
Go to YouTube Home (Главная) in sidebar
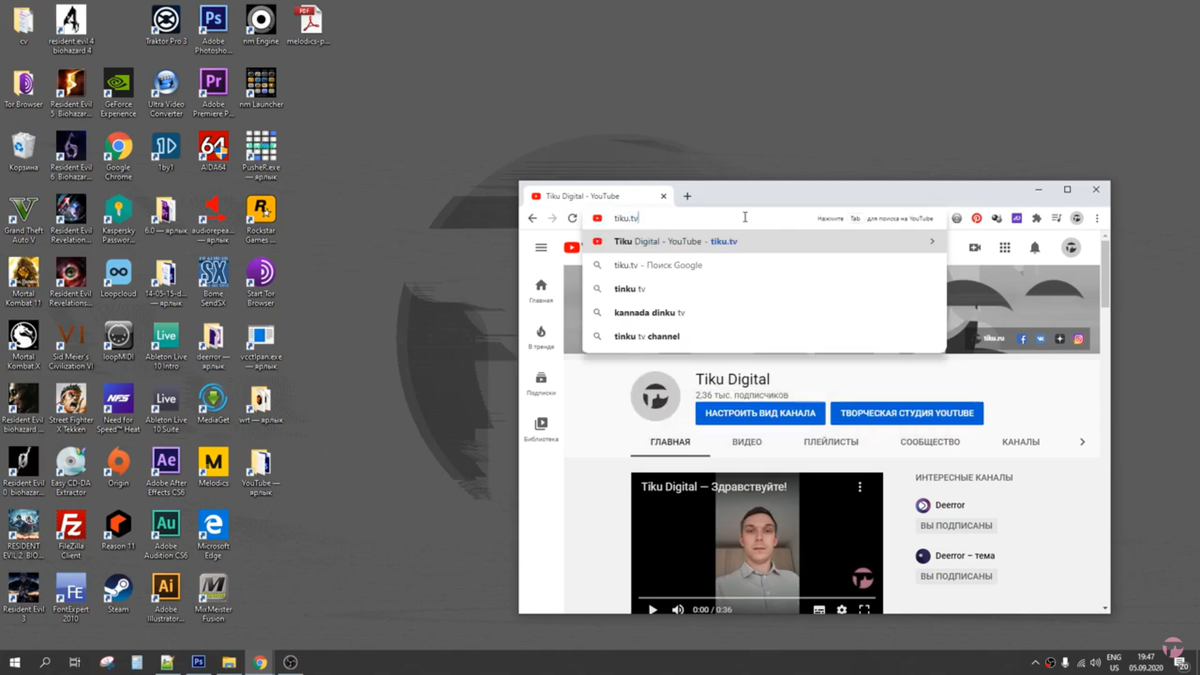pyautogui.click(x=541, y=290)
